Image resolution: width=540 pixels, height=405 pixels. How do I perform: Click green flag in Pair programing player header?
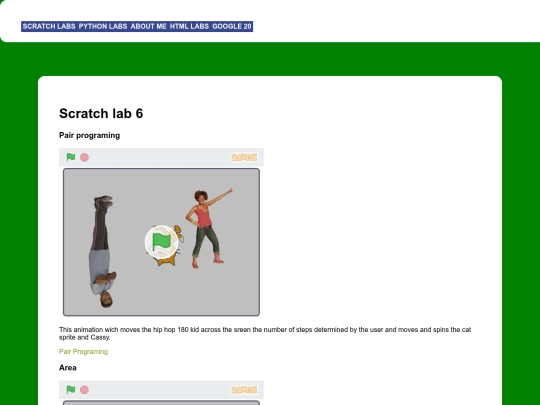point(71,157)
